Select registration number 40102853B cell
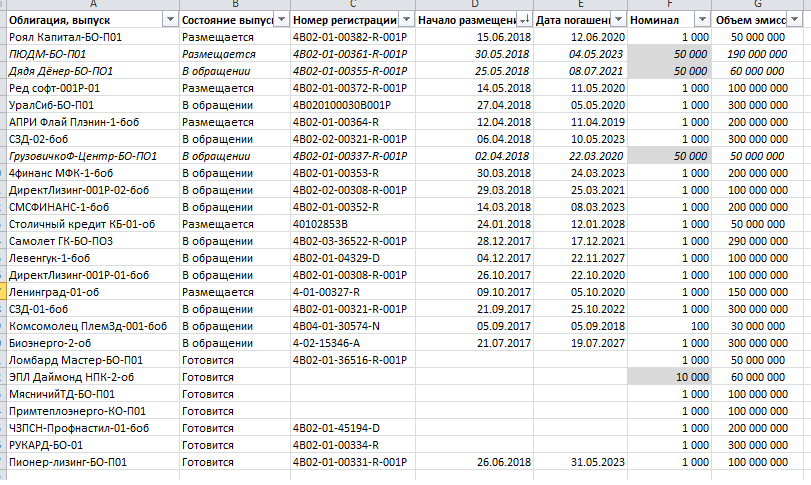The image size is (811, 485). tap(353, 224)
